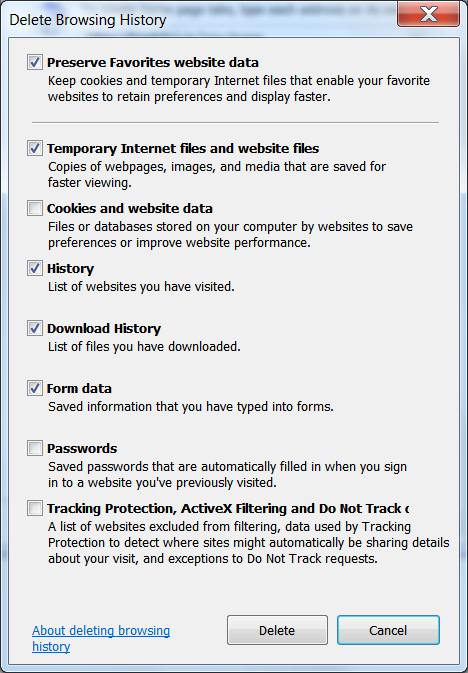Click the Cancel button

(x=388, y=630)
